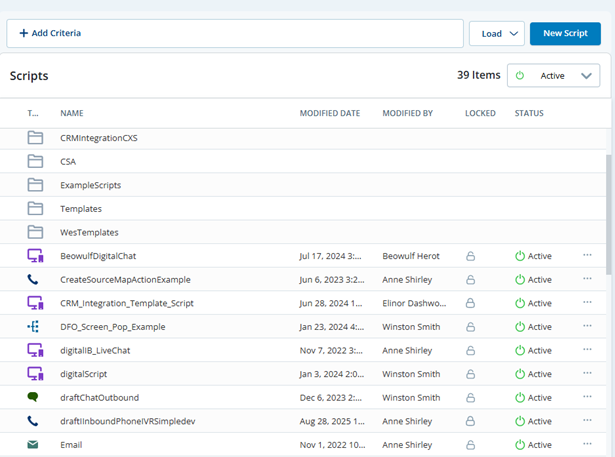Click the chat bubble icon for draftChatOutbound
This screenshot has height=457, width=615.
pyautogui.click(x=35, y=398)
